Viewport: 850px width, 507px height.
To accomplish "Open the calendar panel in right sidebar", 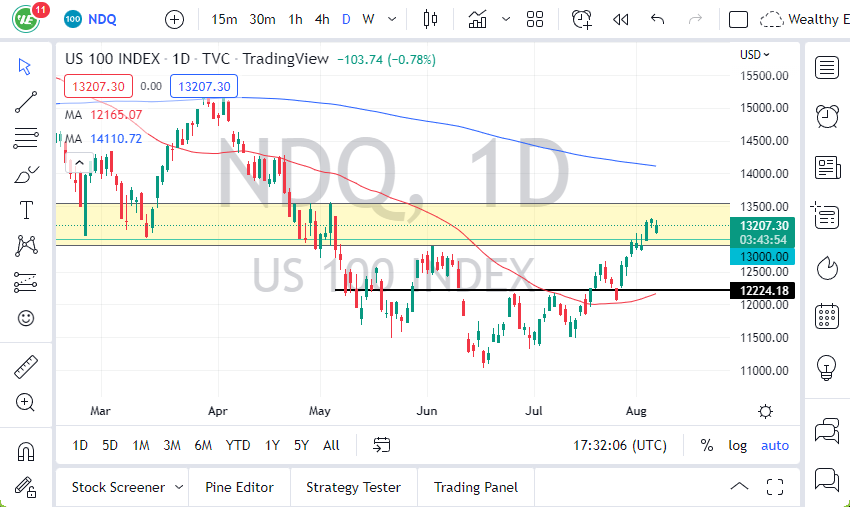I will [x=827, y=316].
